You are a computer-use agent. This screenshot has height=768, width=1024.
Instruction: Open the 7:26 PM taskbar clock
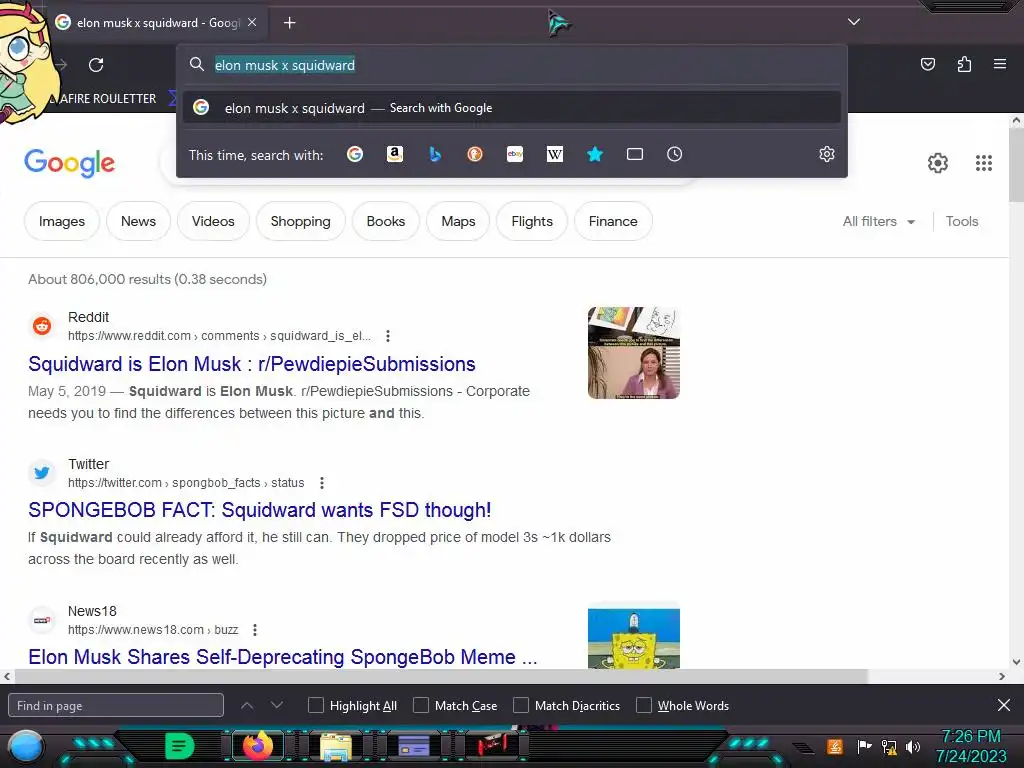971,746
